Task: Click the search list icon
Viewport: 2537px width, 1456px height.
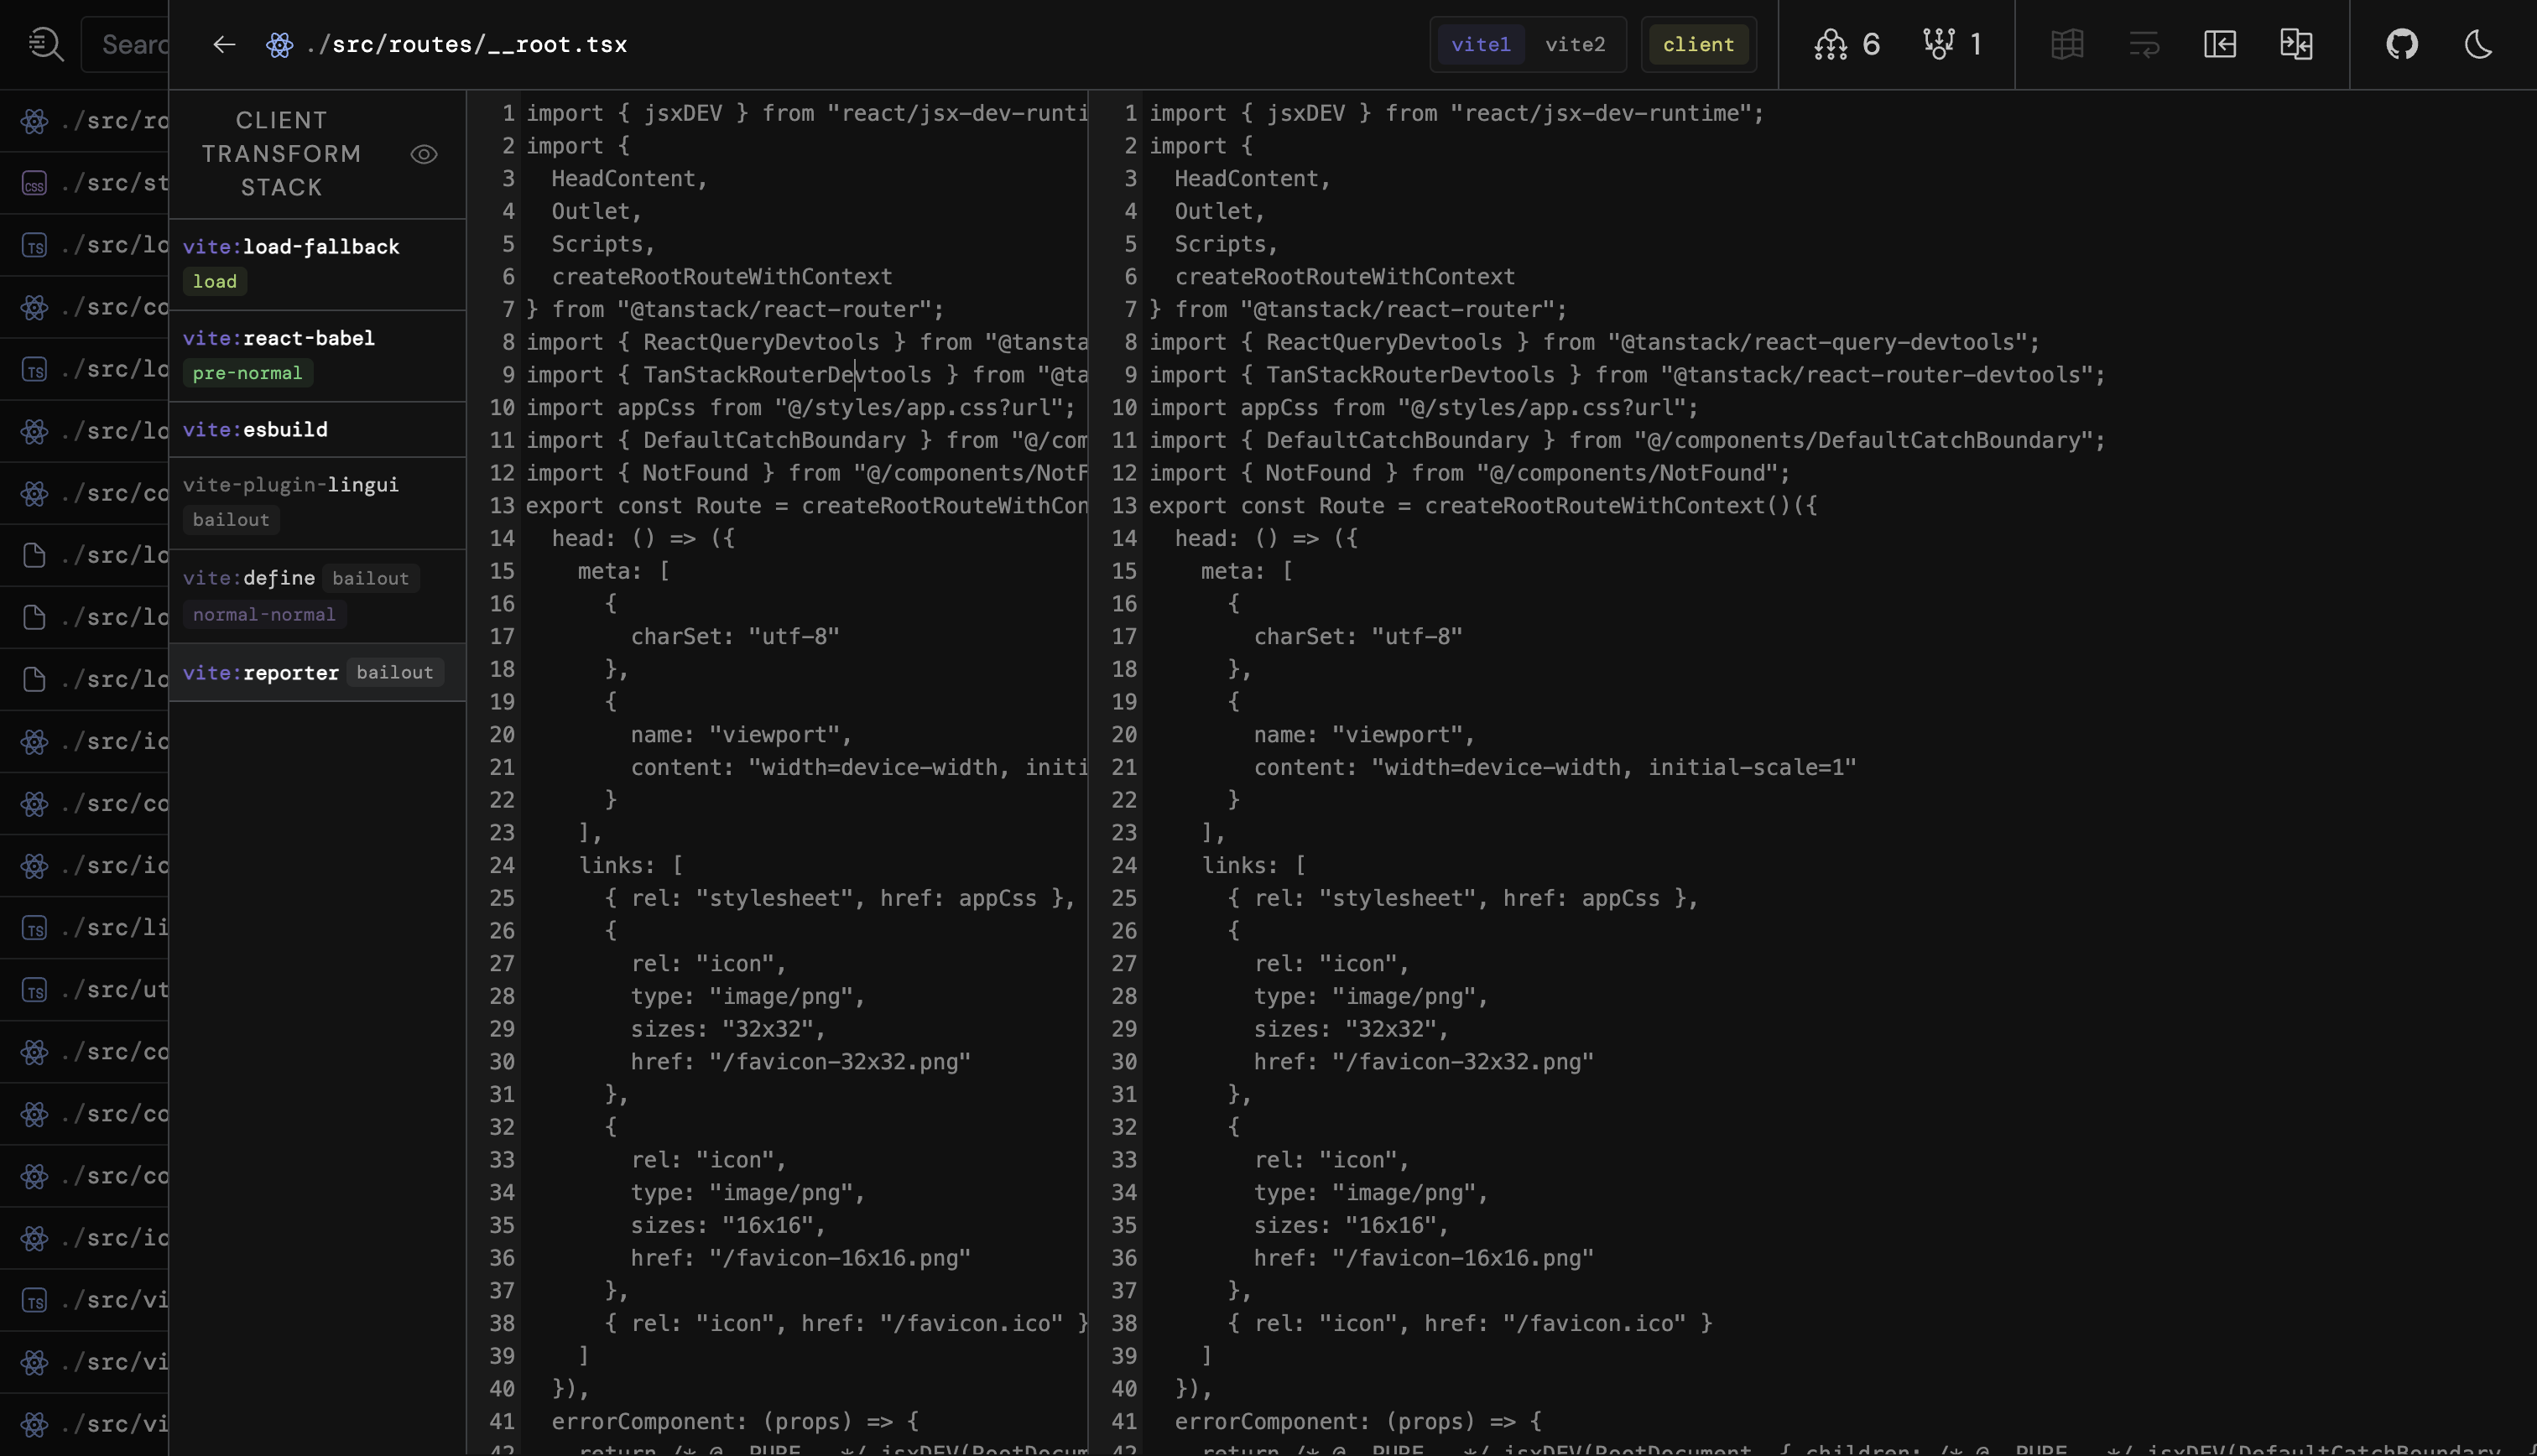Action: coord(45,44)
